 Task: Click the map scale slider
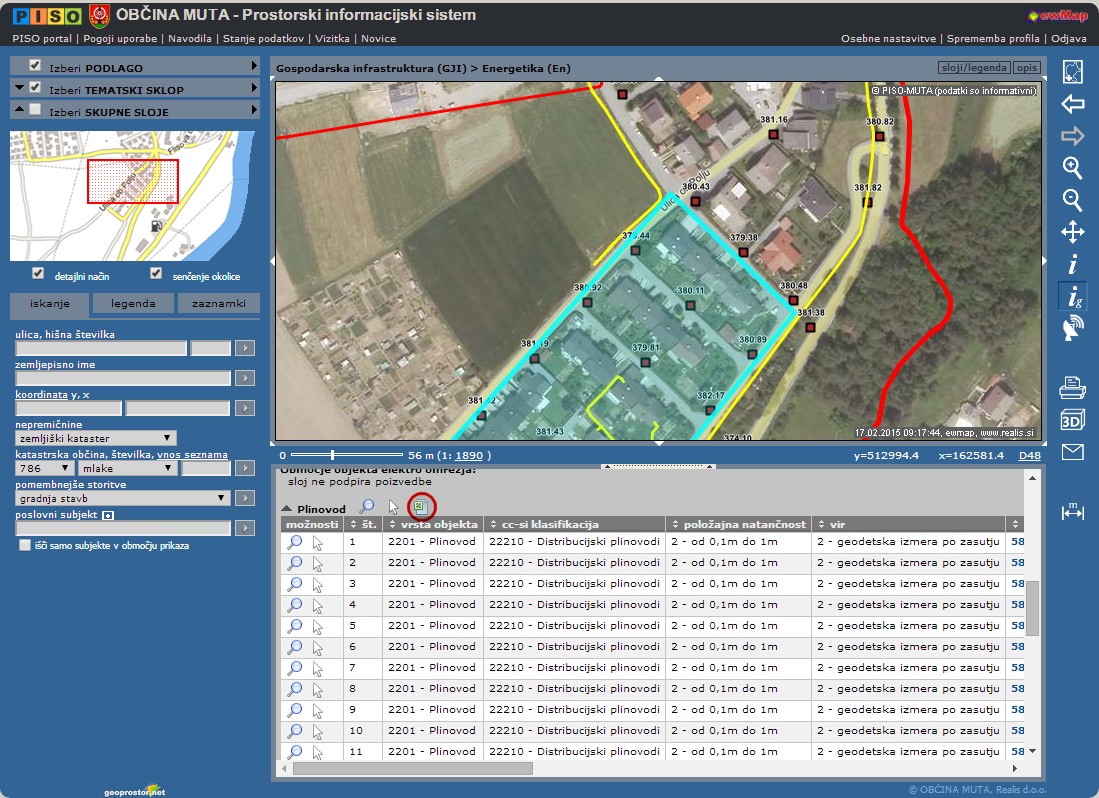pos(331,455)
